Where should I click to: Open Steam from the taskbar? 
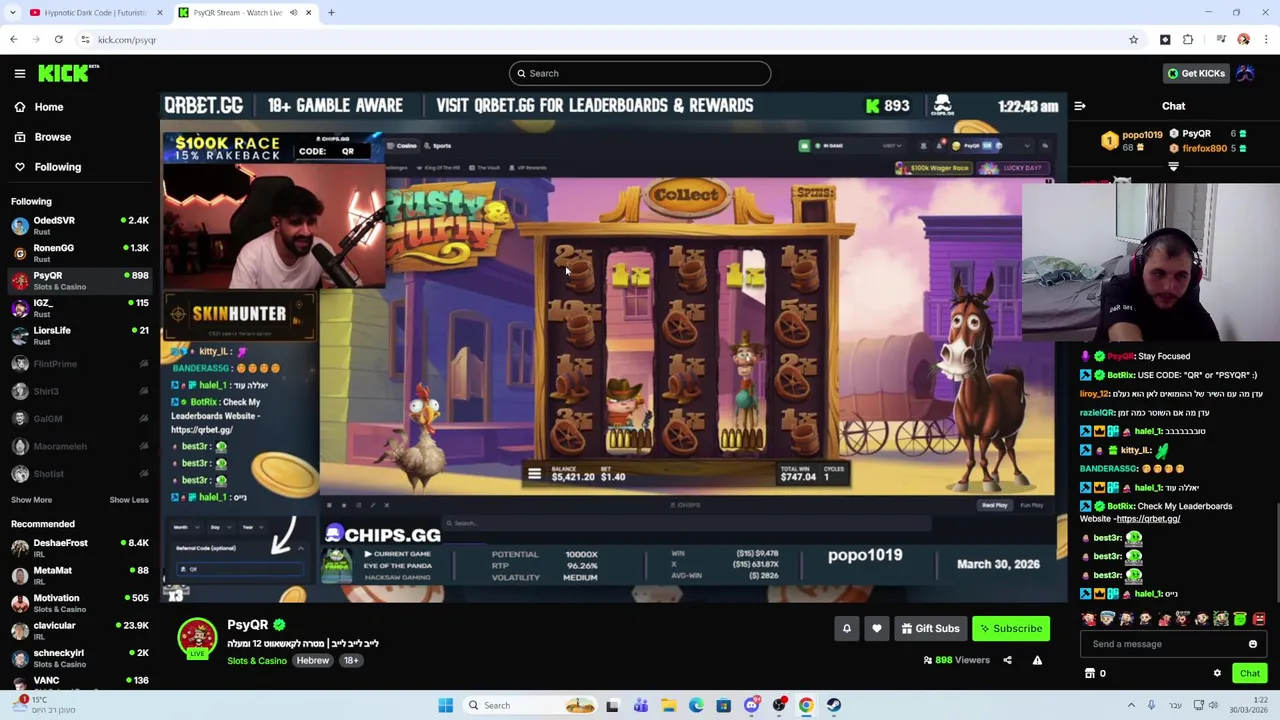[x=833, y=705]
